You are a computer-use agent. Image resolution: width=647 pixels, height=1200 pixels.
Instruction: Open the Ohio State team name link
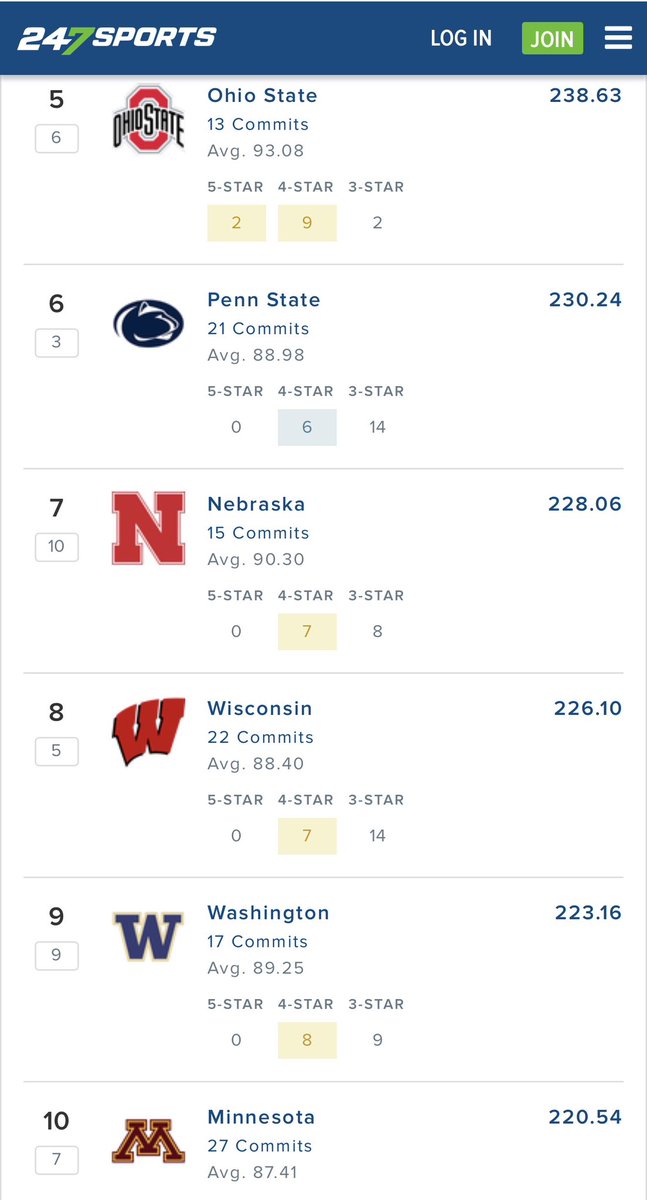point(262,96)
